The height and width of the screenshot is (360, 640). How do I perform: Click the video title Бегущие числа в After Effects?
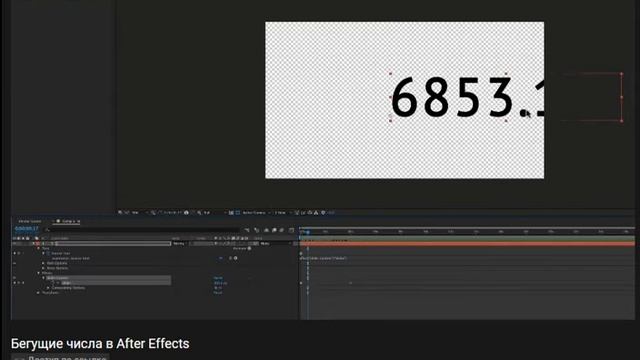[x=100, y=344]
